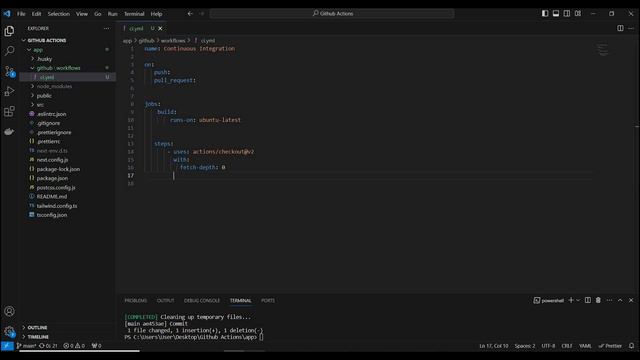This screenshot has height=360, width=640.
Task: Open the Accounts menu icon
Action: [x=9, y=311]
